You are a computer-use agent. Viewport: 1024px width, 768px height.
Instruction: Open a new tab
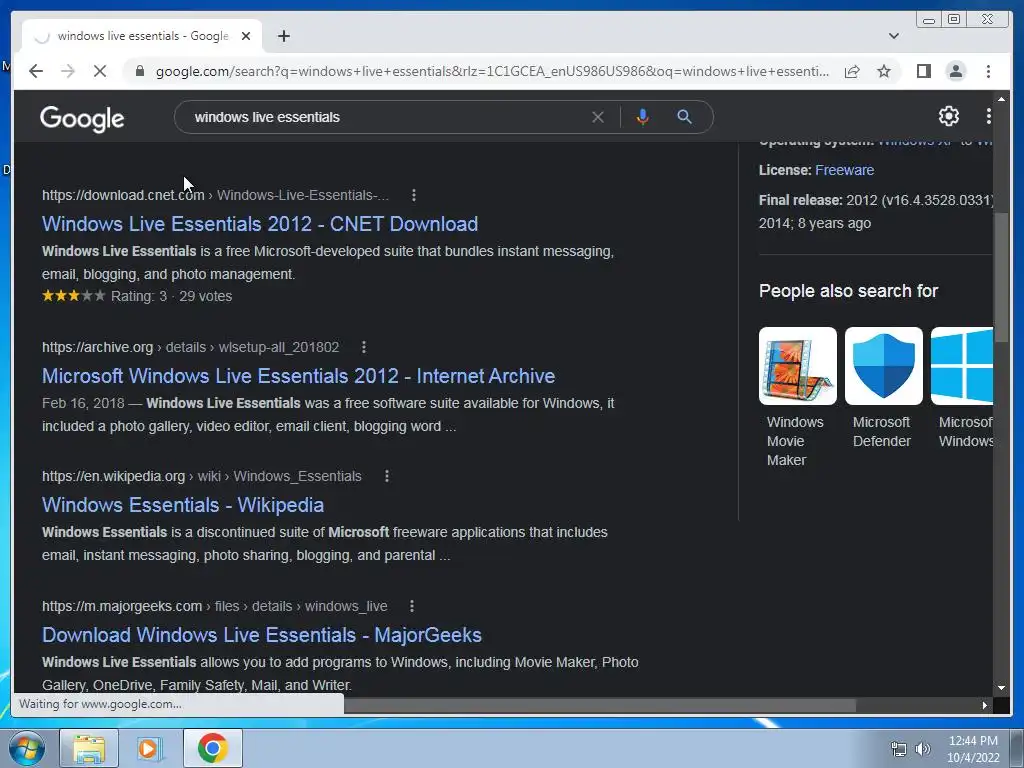click(x=283, y=36)
